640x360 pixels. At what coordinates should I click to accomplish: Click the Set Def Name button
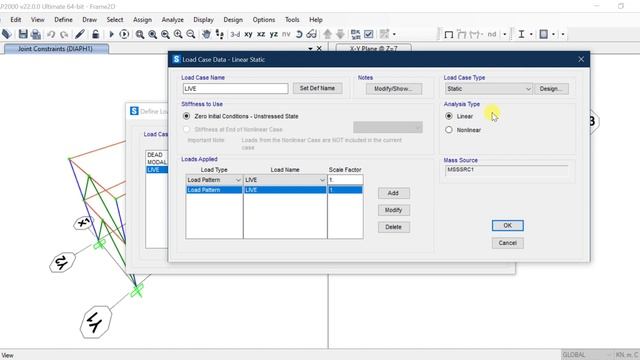pos(317,88)
